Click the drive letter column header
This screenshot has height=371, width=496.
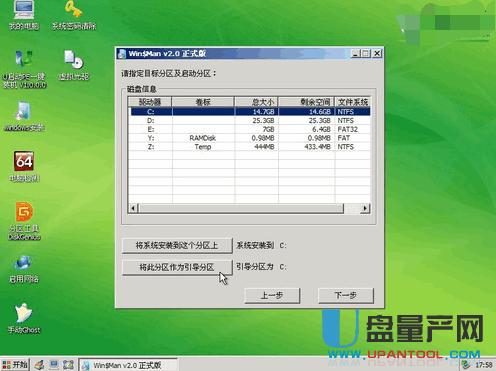click(x=150, y=102)
